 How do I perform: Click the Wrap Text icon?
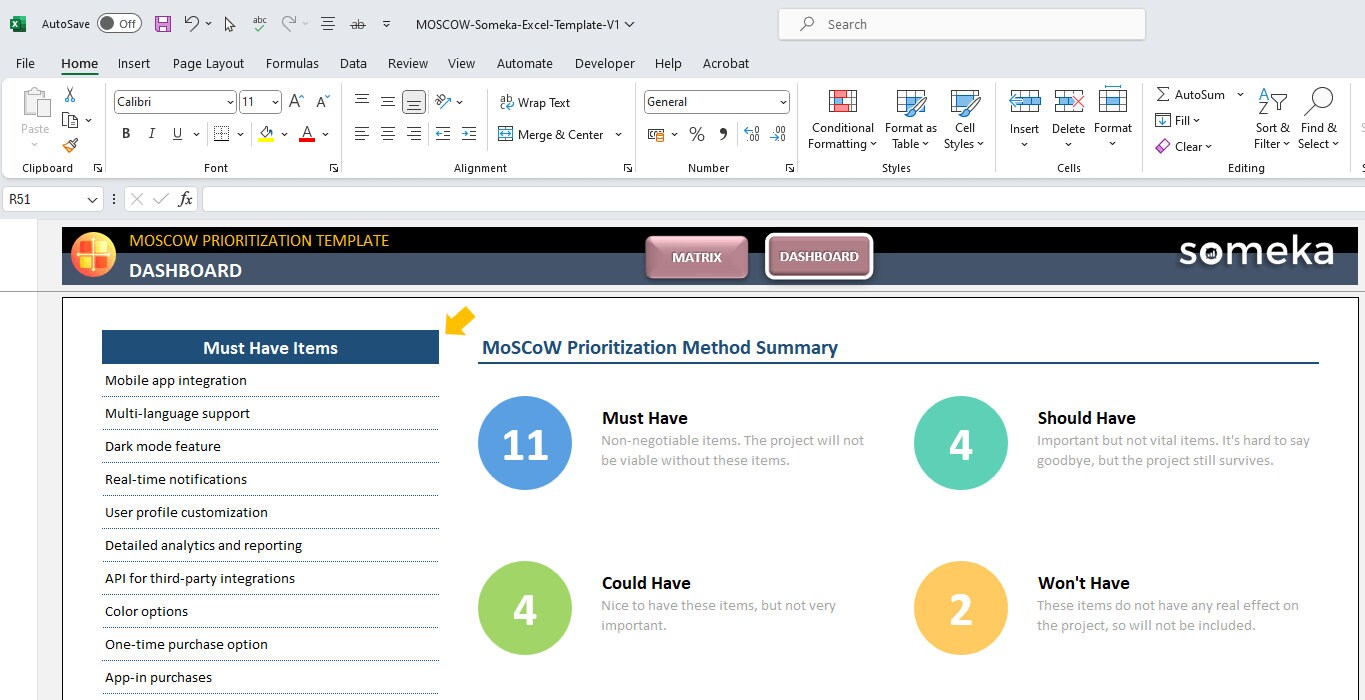click(x=536, y=102)
